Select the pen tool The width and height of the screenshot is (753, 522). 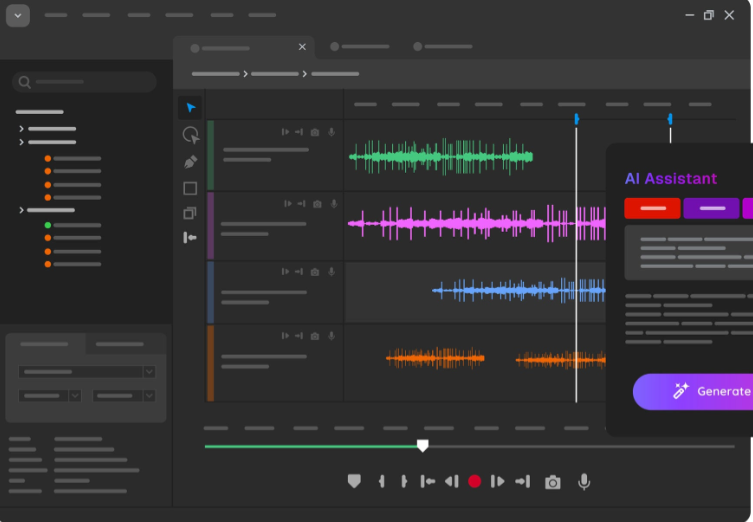[x=190, y=162]
